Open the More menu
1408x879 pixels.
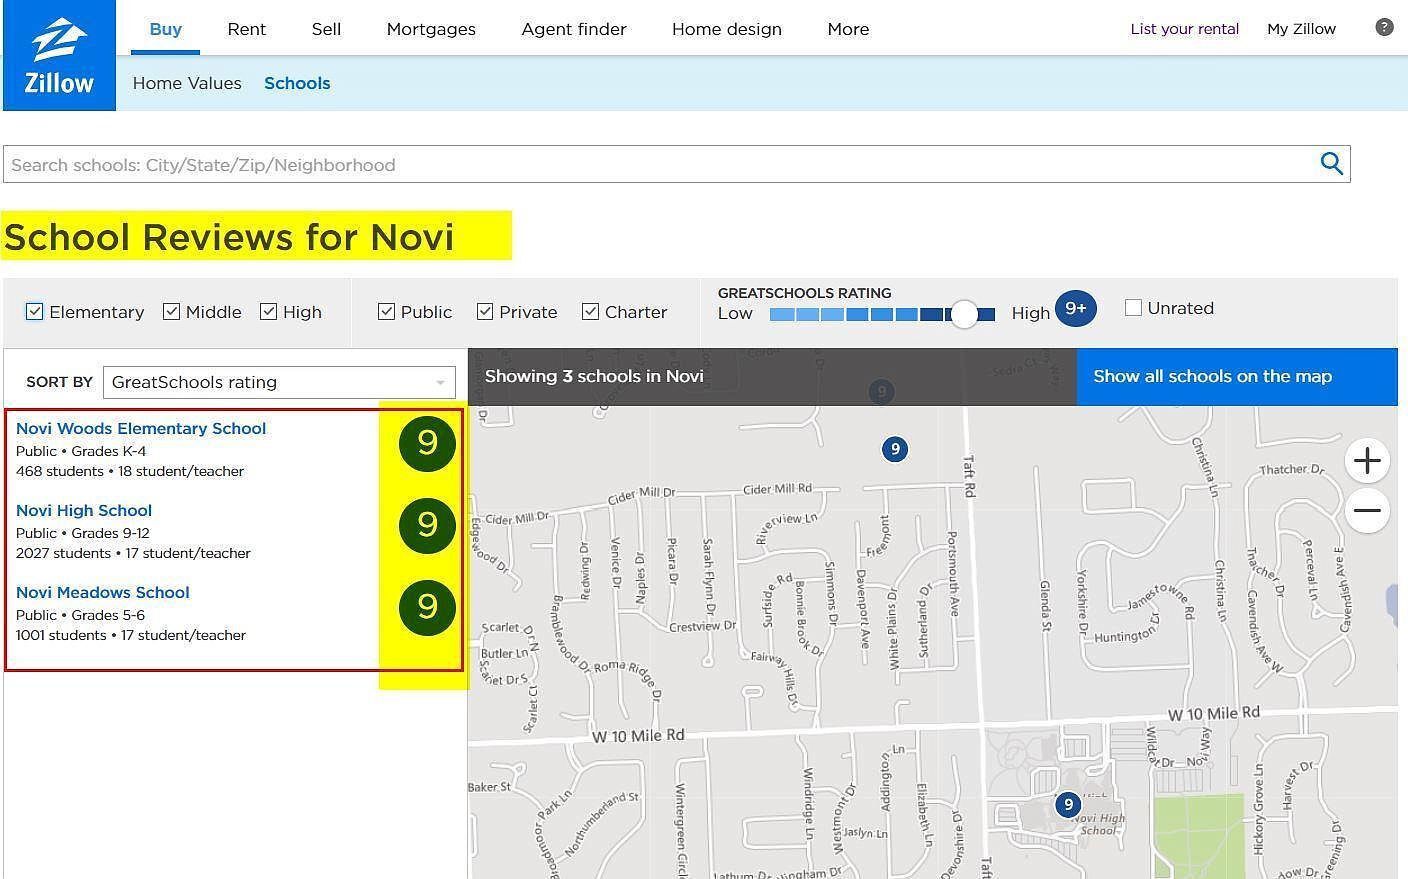tap(848, 29)
